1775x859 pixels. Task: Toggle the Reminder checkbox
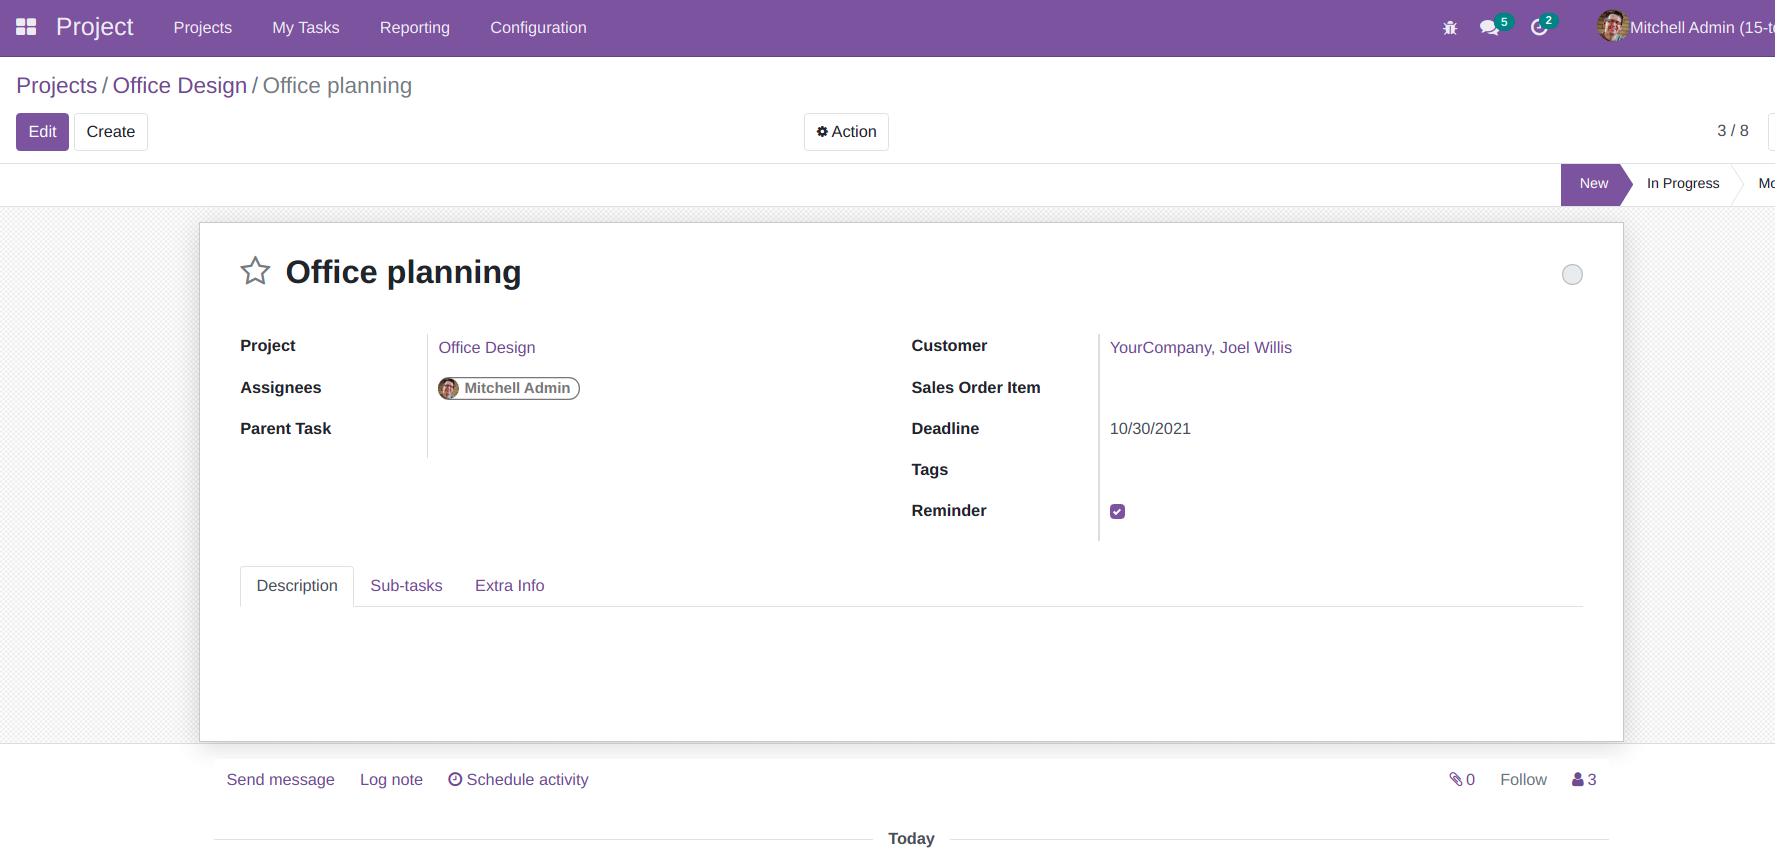pyautogui.click(x=1117, y=511)
